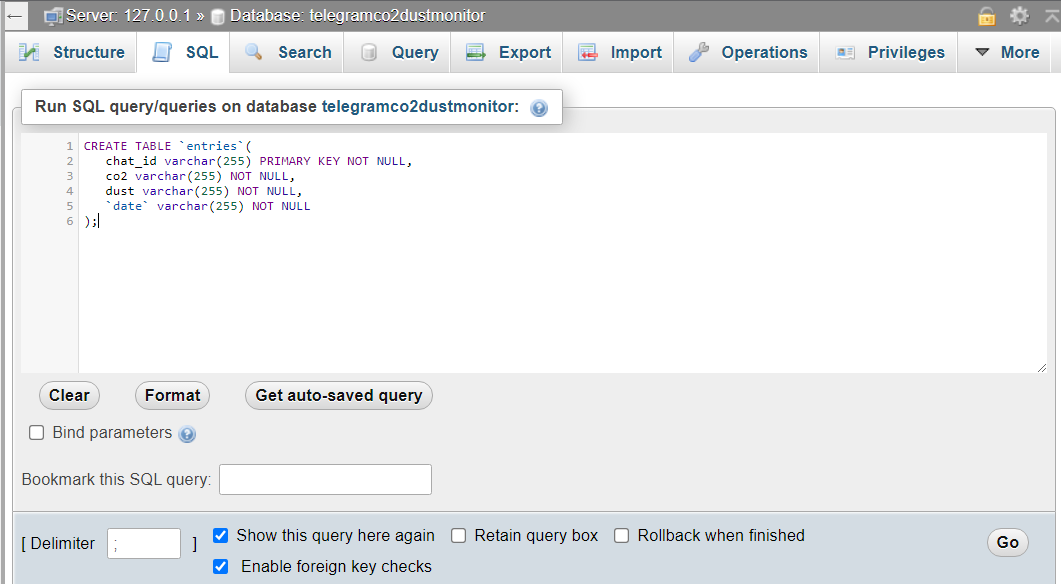Click the Server: 127.0.0.1 breadcrumb link
The image size is (1061, 584).
point(121,16)
